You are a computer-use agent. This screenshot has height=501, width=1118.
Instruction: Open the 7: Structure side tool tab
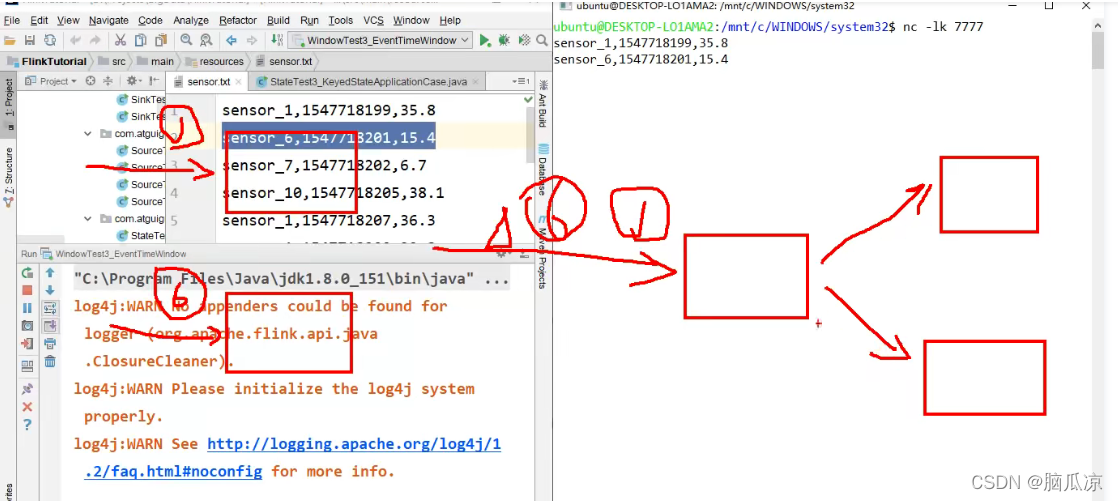click(9, 176)
